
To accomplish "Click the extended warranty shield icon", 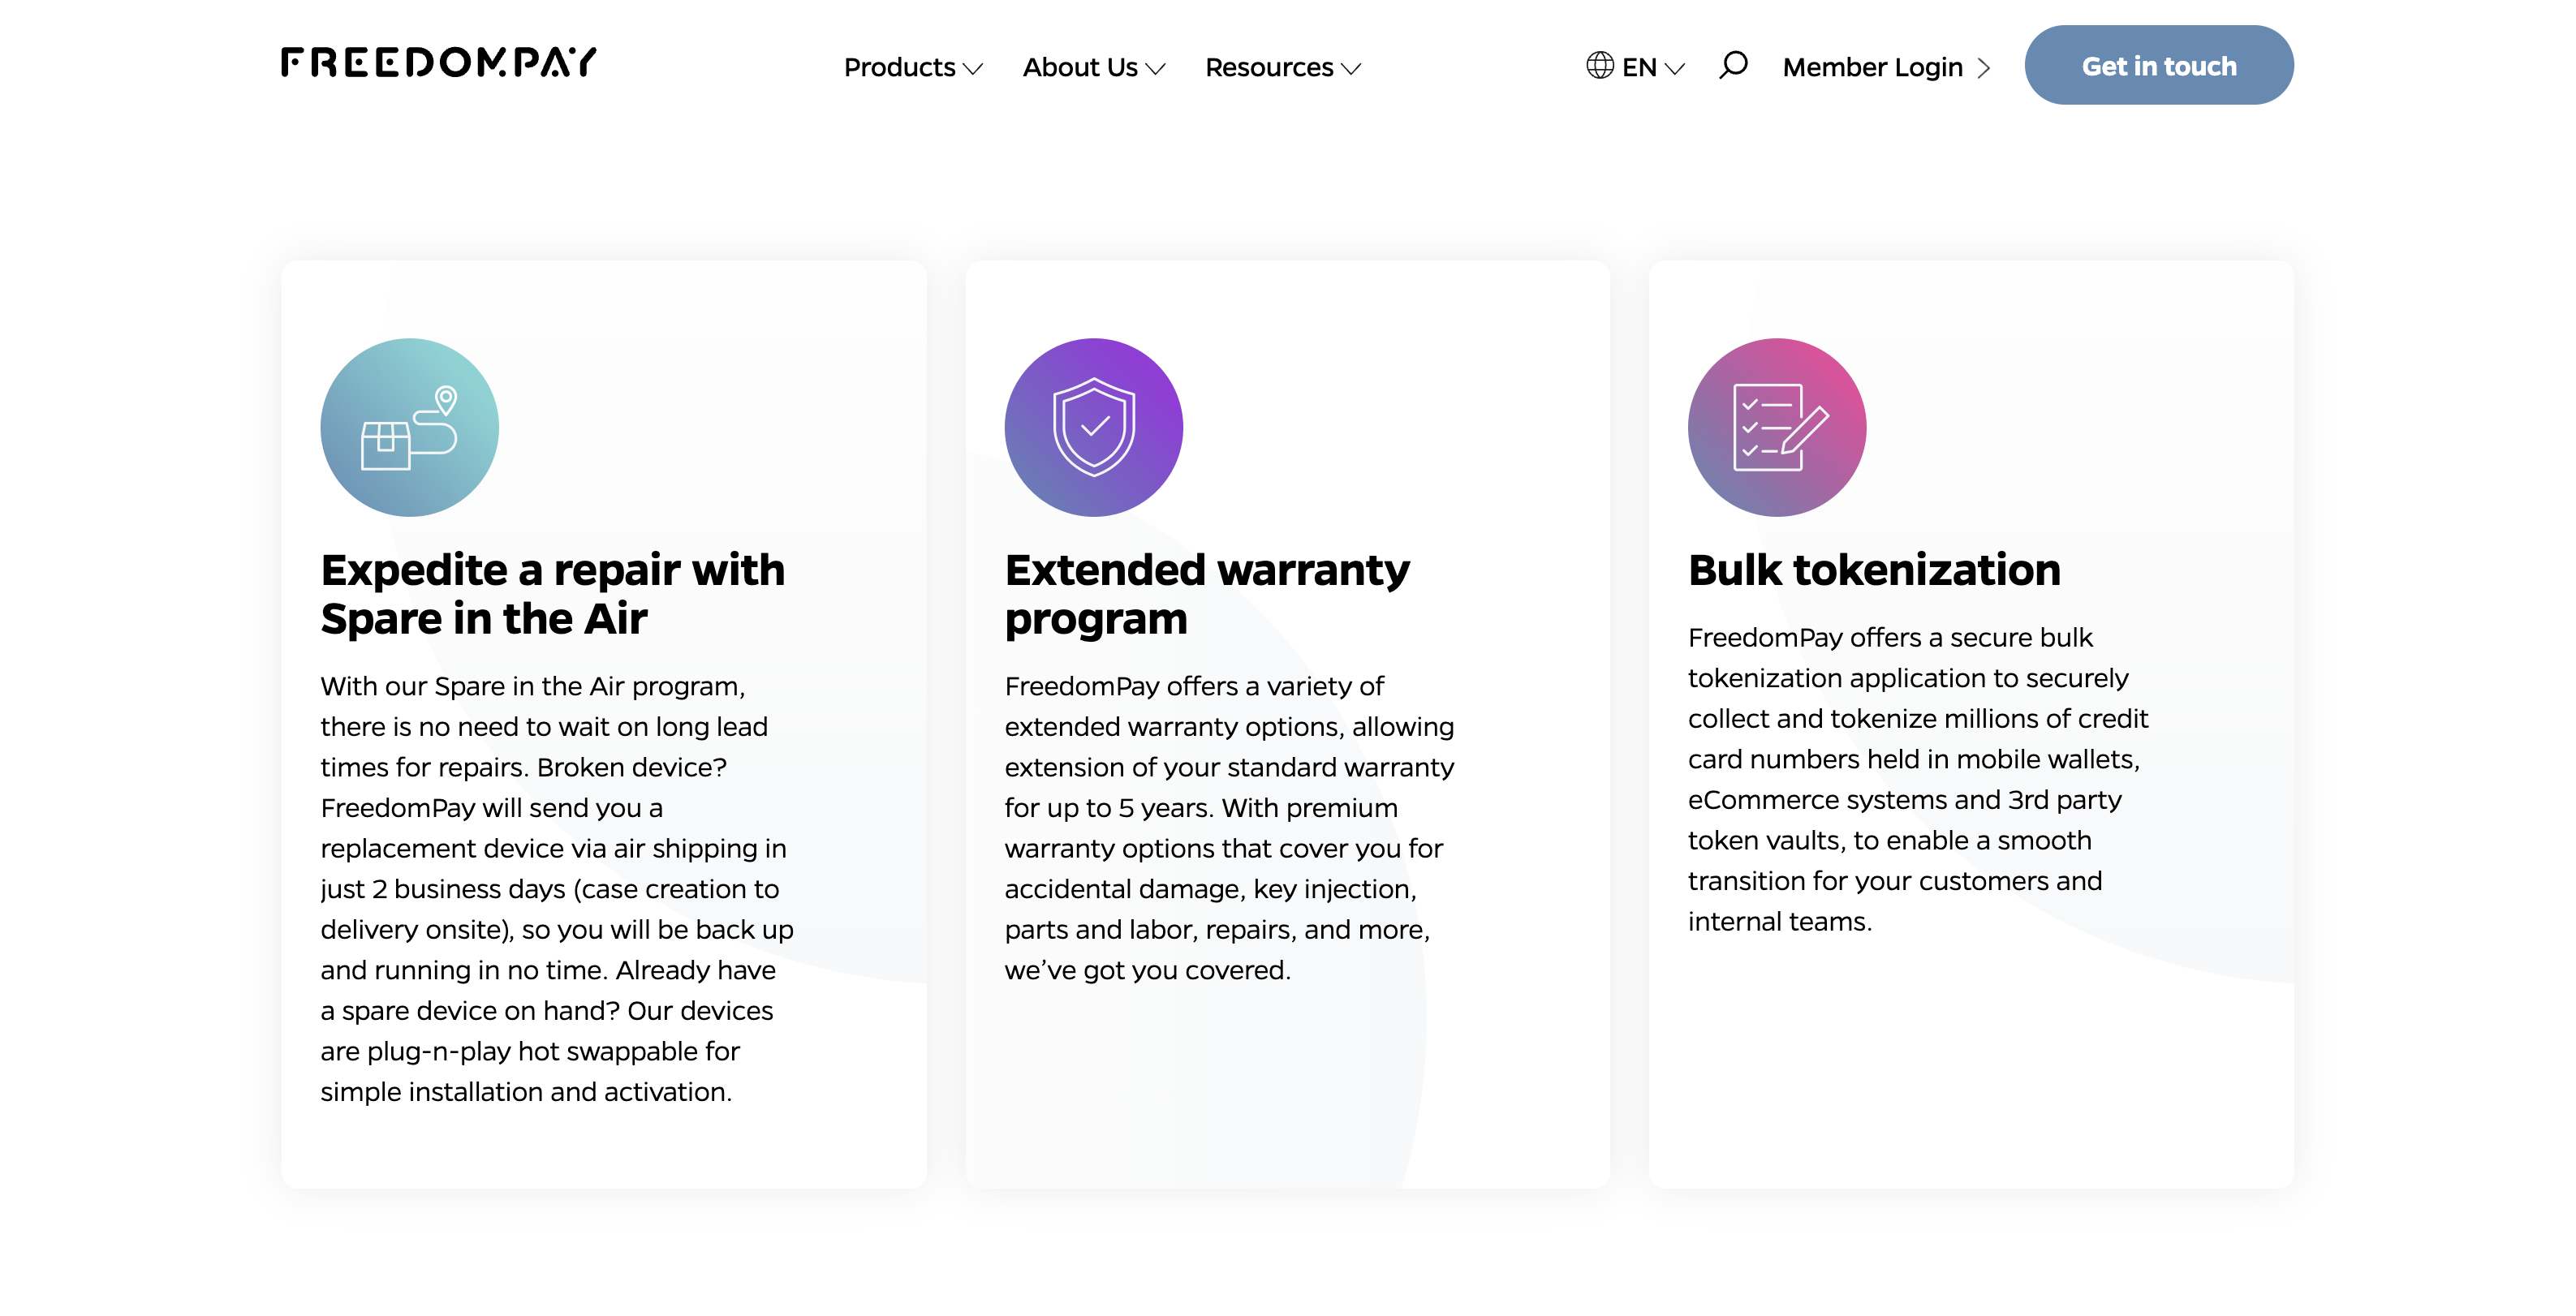I will coord(1093,427).
